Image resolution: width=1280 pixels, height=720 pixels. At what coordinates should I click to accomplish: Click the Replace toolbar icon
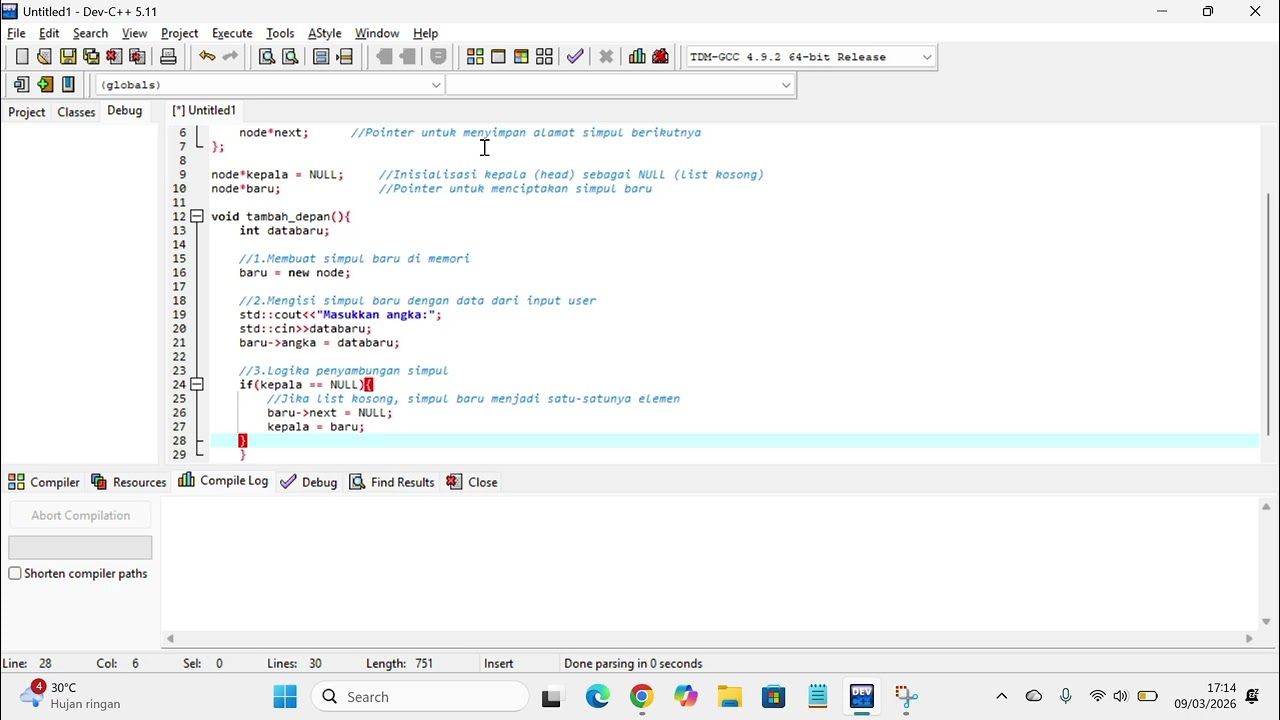[290, 57]
